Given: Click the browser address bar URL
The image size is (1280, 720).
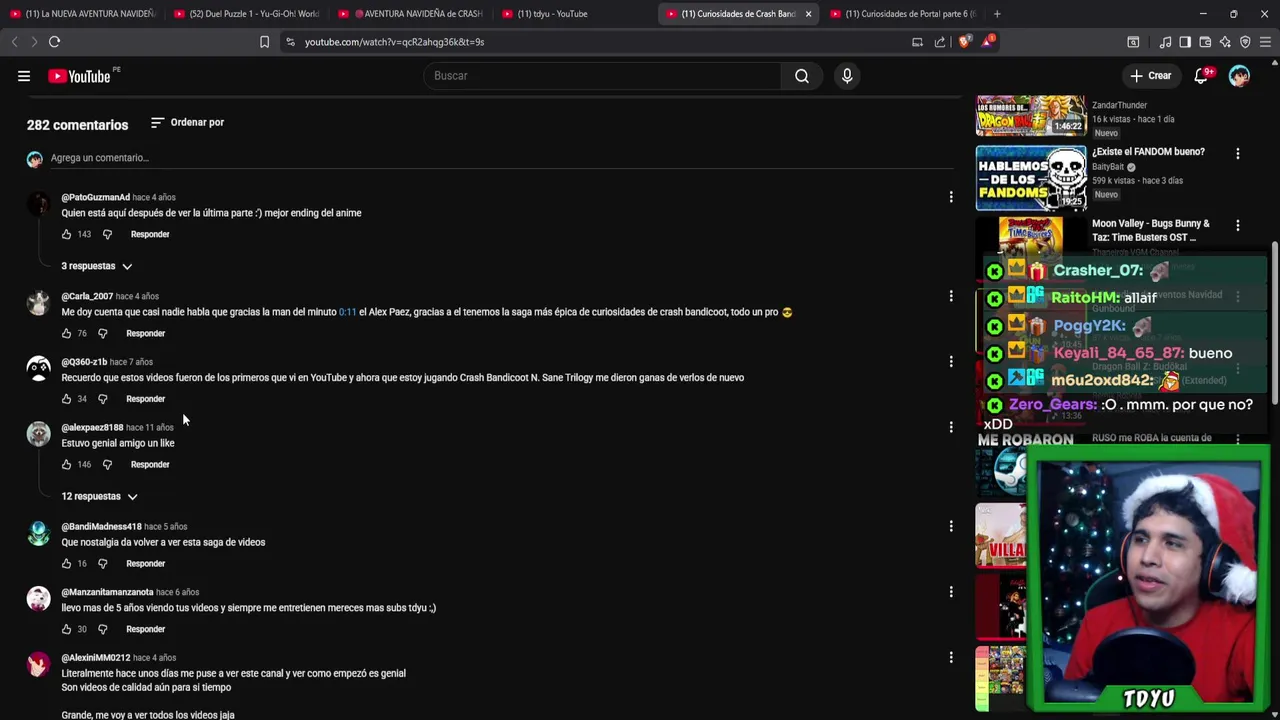Looking at the screenshot, I should point(394,42).
